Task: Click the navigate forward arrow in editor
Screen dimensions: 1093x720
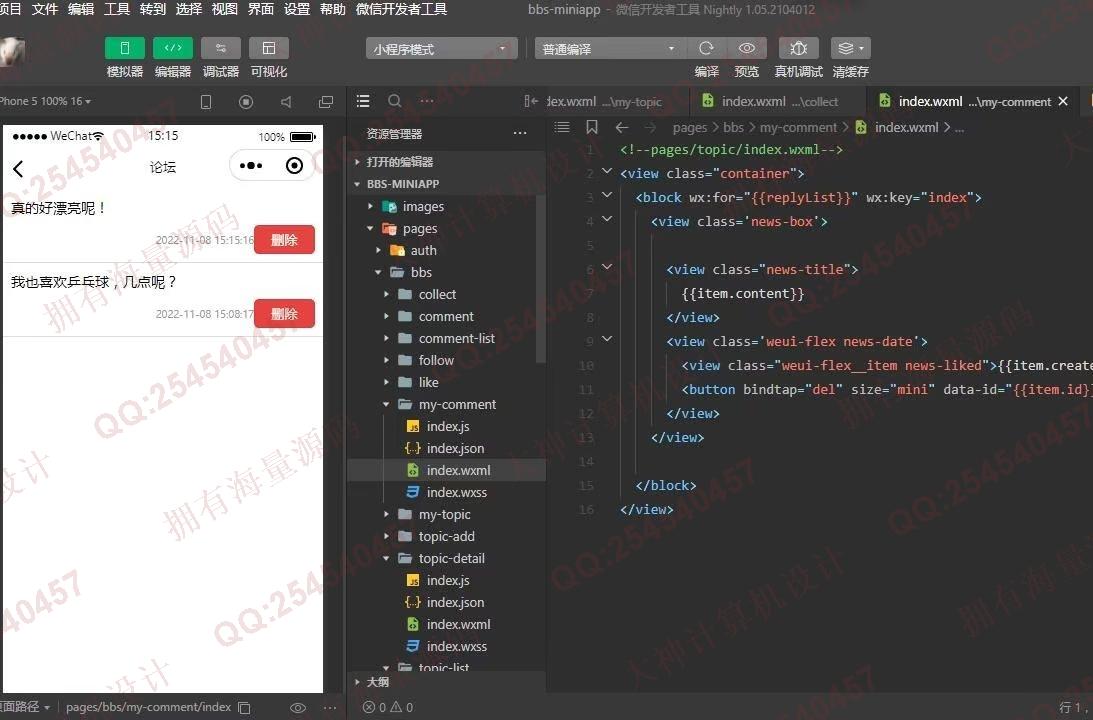Action: [x=650, y=127]
